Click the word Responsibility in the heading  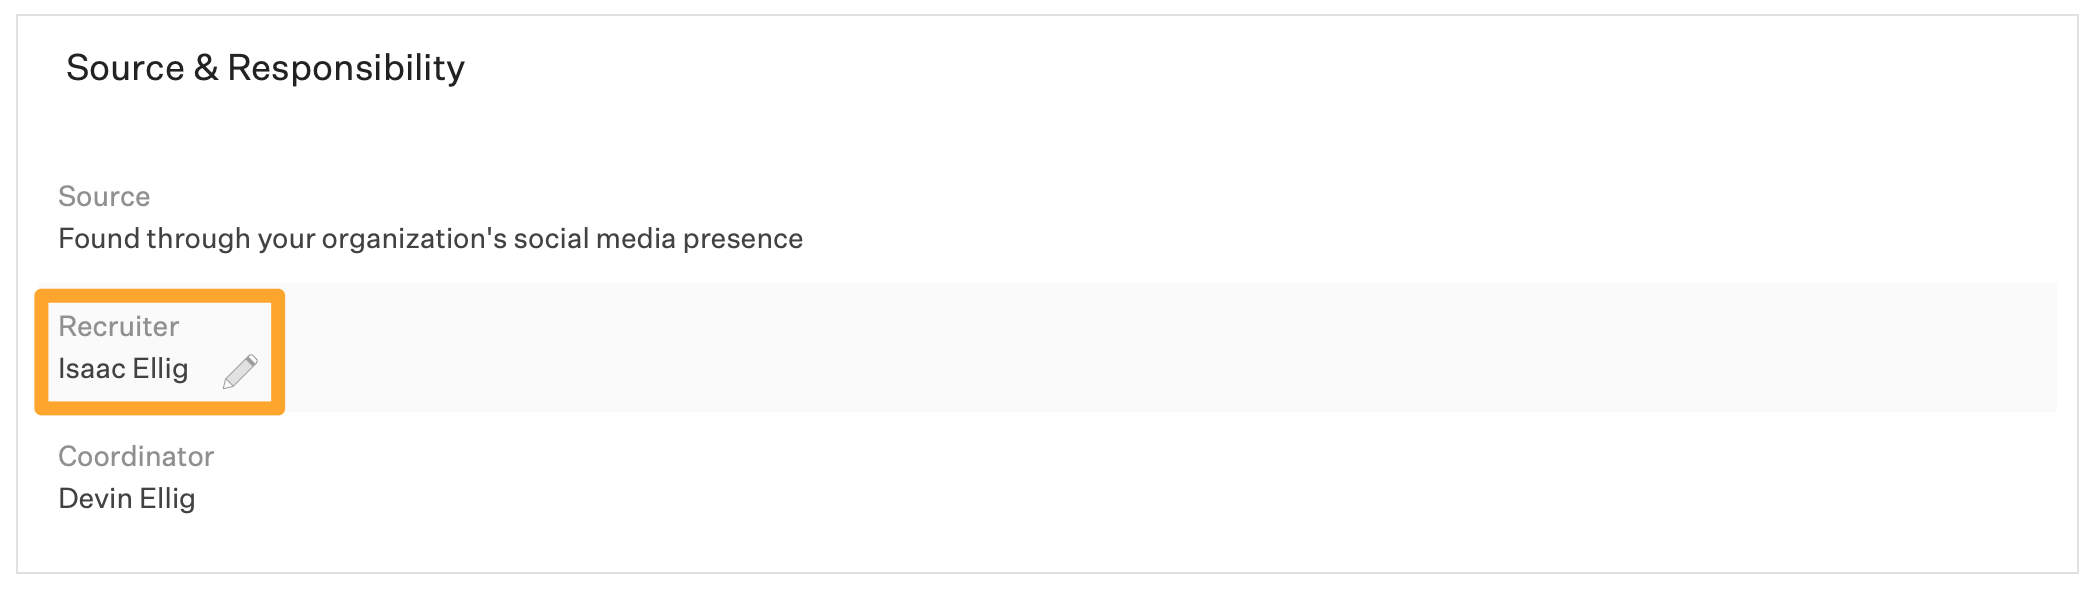[346, 68]
